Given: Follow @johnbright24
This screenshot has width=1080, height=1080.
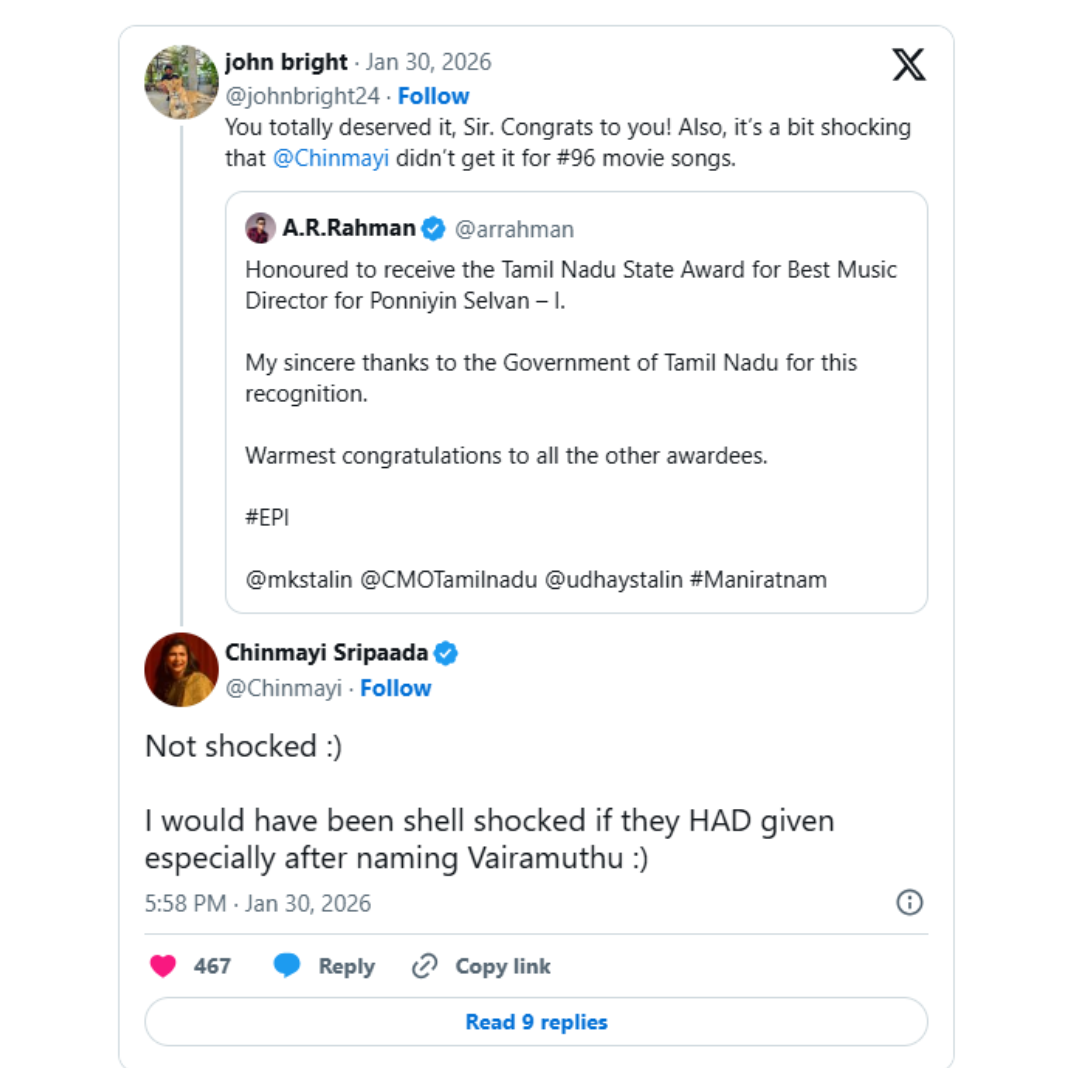Looking at the screenshot, I should (x=433, y=96).
